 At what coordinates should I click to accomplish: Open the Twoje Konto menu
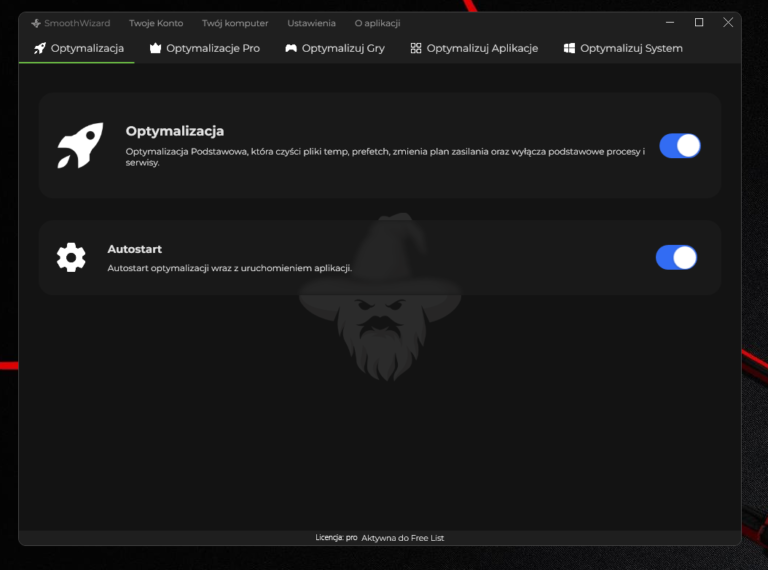pos(156,23)
